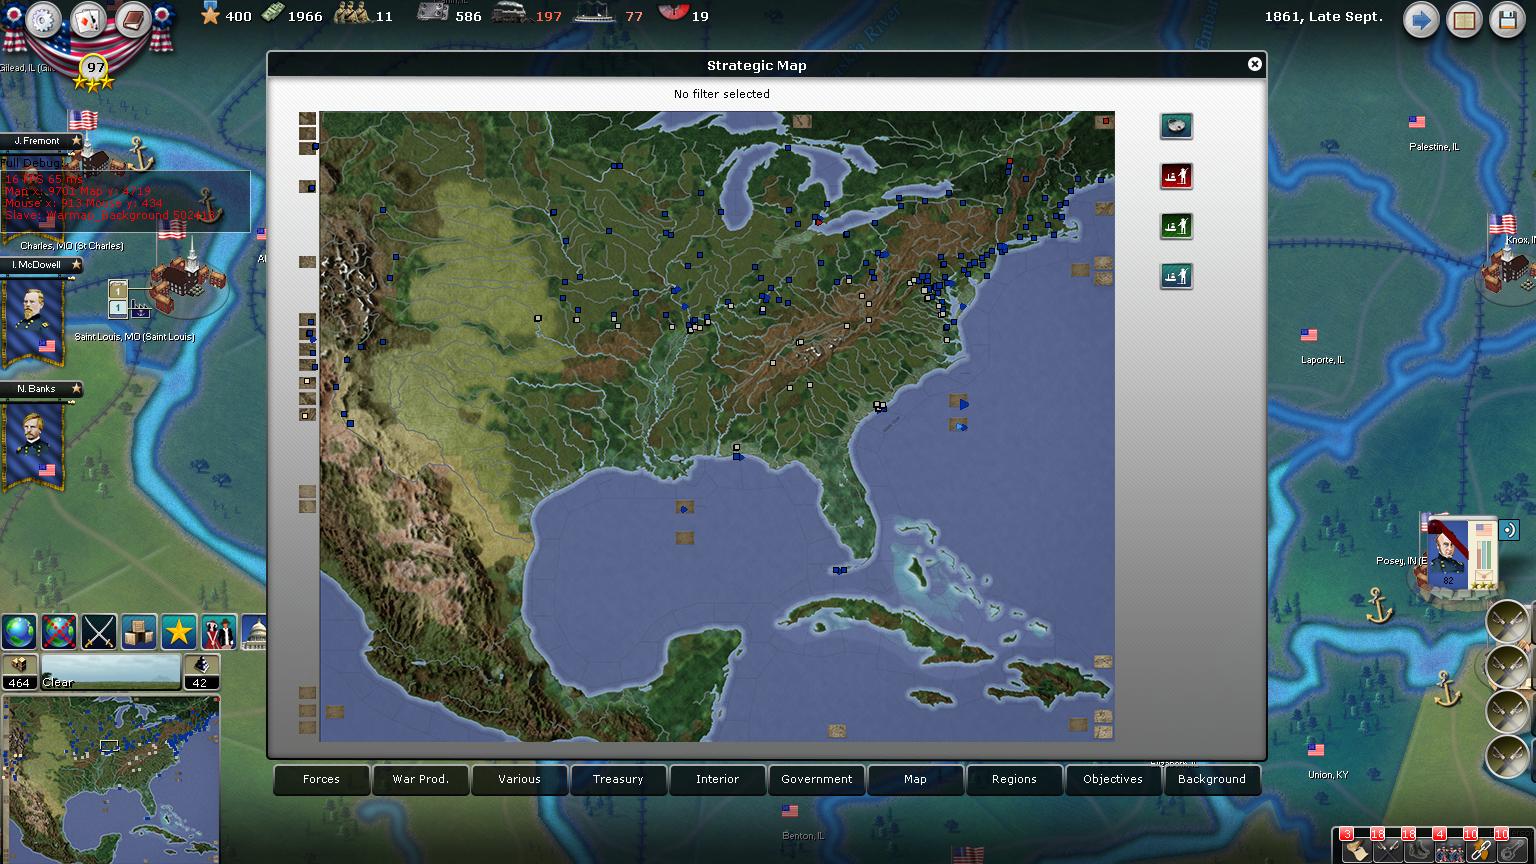Click the gear options icon at top left
Screen dimensions: 1536x864
[x=44, y=19]
